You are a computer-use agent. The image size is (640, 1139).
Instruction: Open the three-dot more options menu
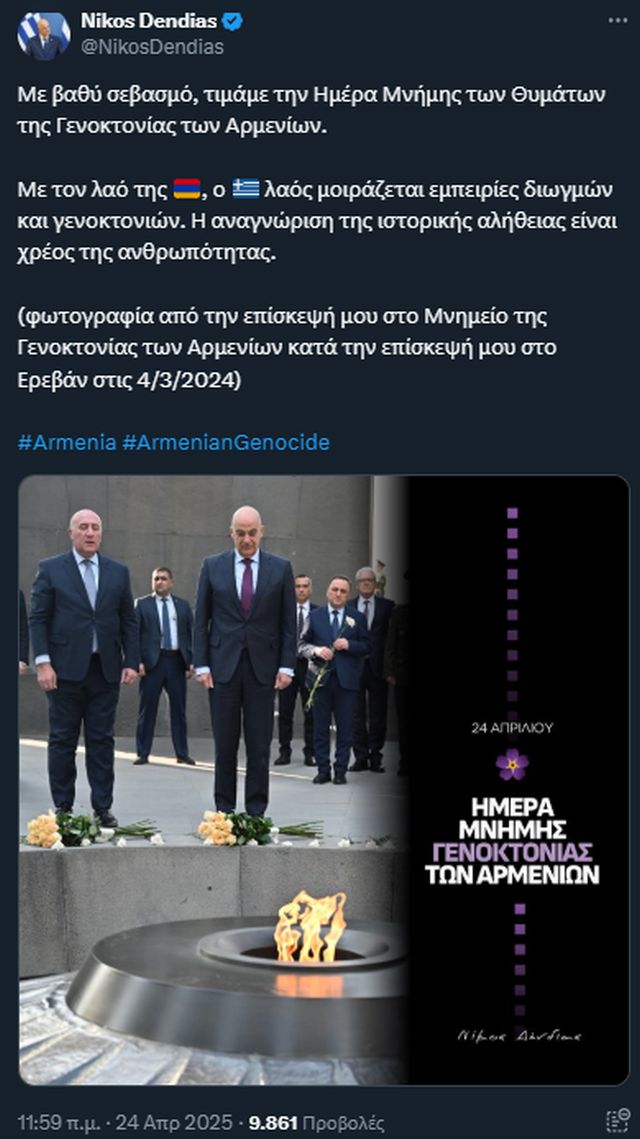click(618, 21)
